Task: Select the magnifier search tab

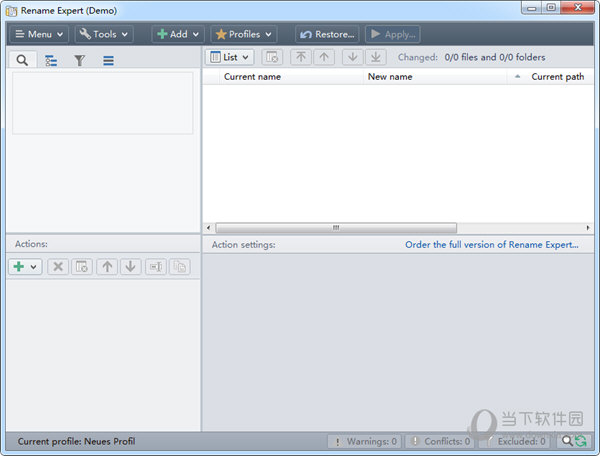Action: pos(23,60)
